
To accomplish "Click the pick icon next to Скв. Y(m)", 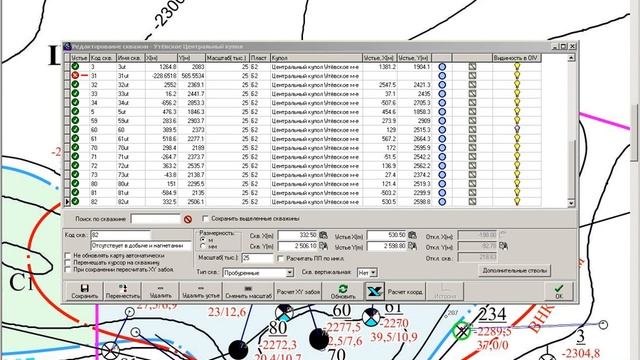I will (323, 246).
